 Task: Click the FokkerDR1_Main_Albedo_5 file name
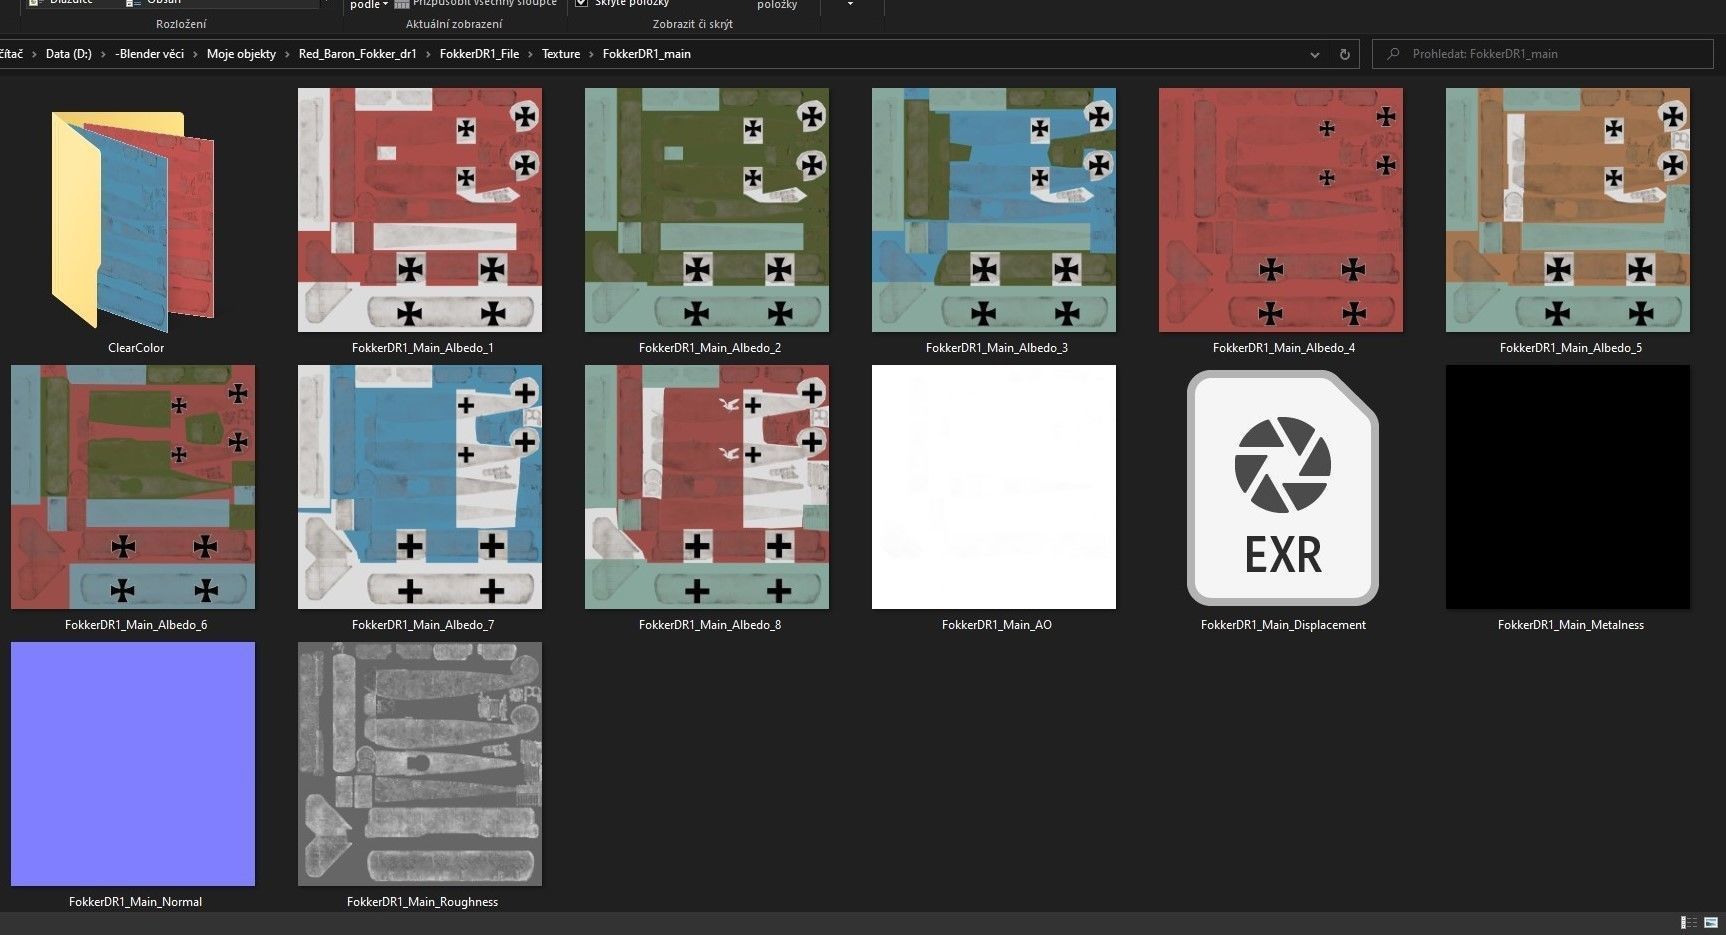click(1571, 348)
